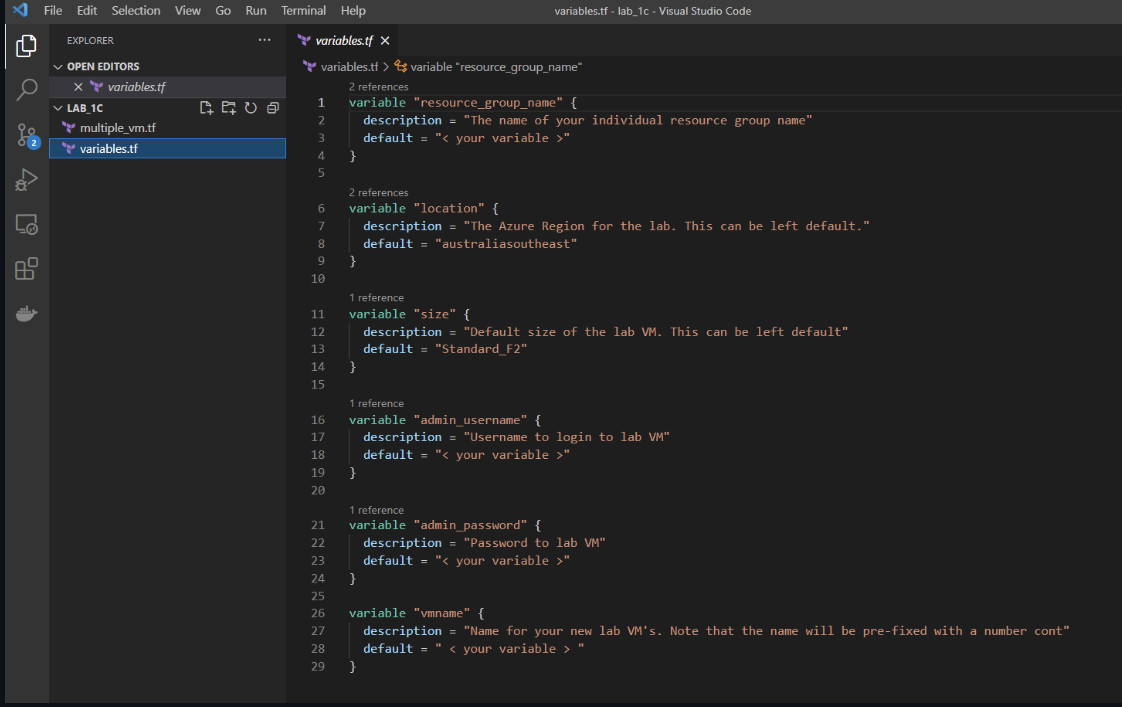
Task: Collapse the LAB_1C folder section
Action: [58, 108]
